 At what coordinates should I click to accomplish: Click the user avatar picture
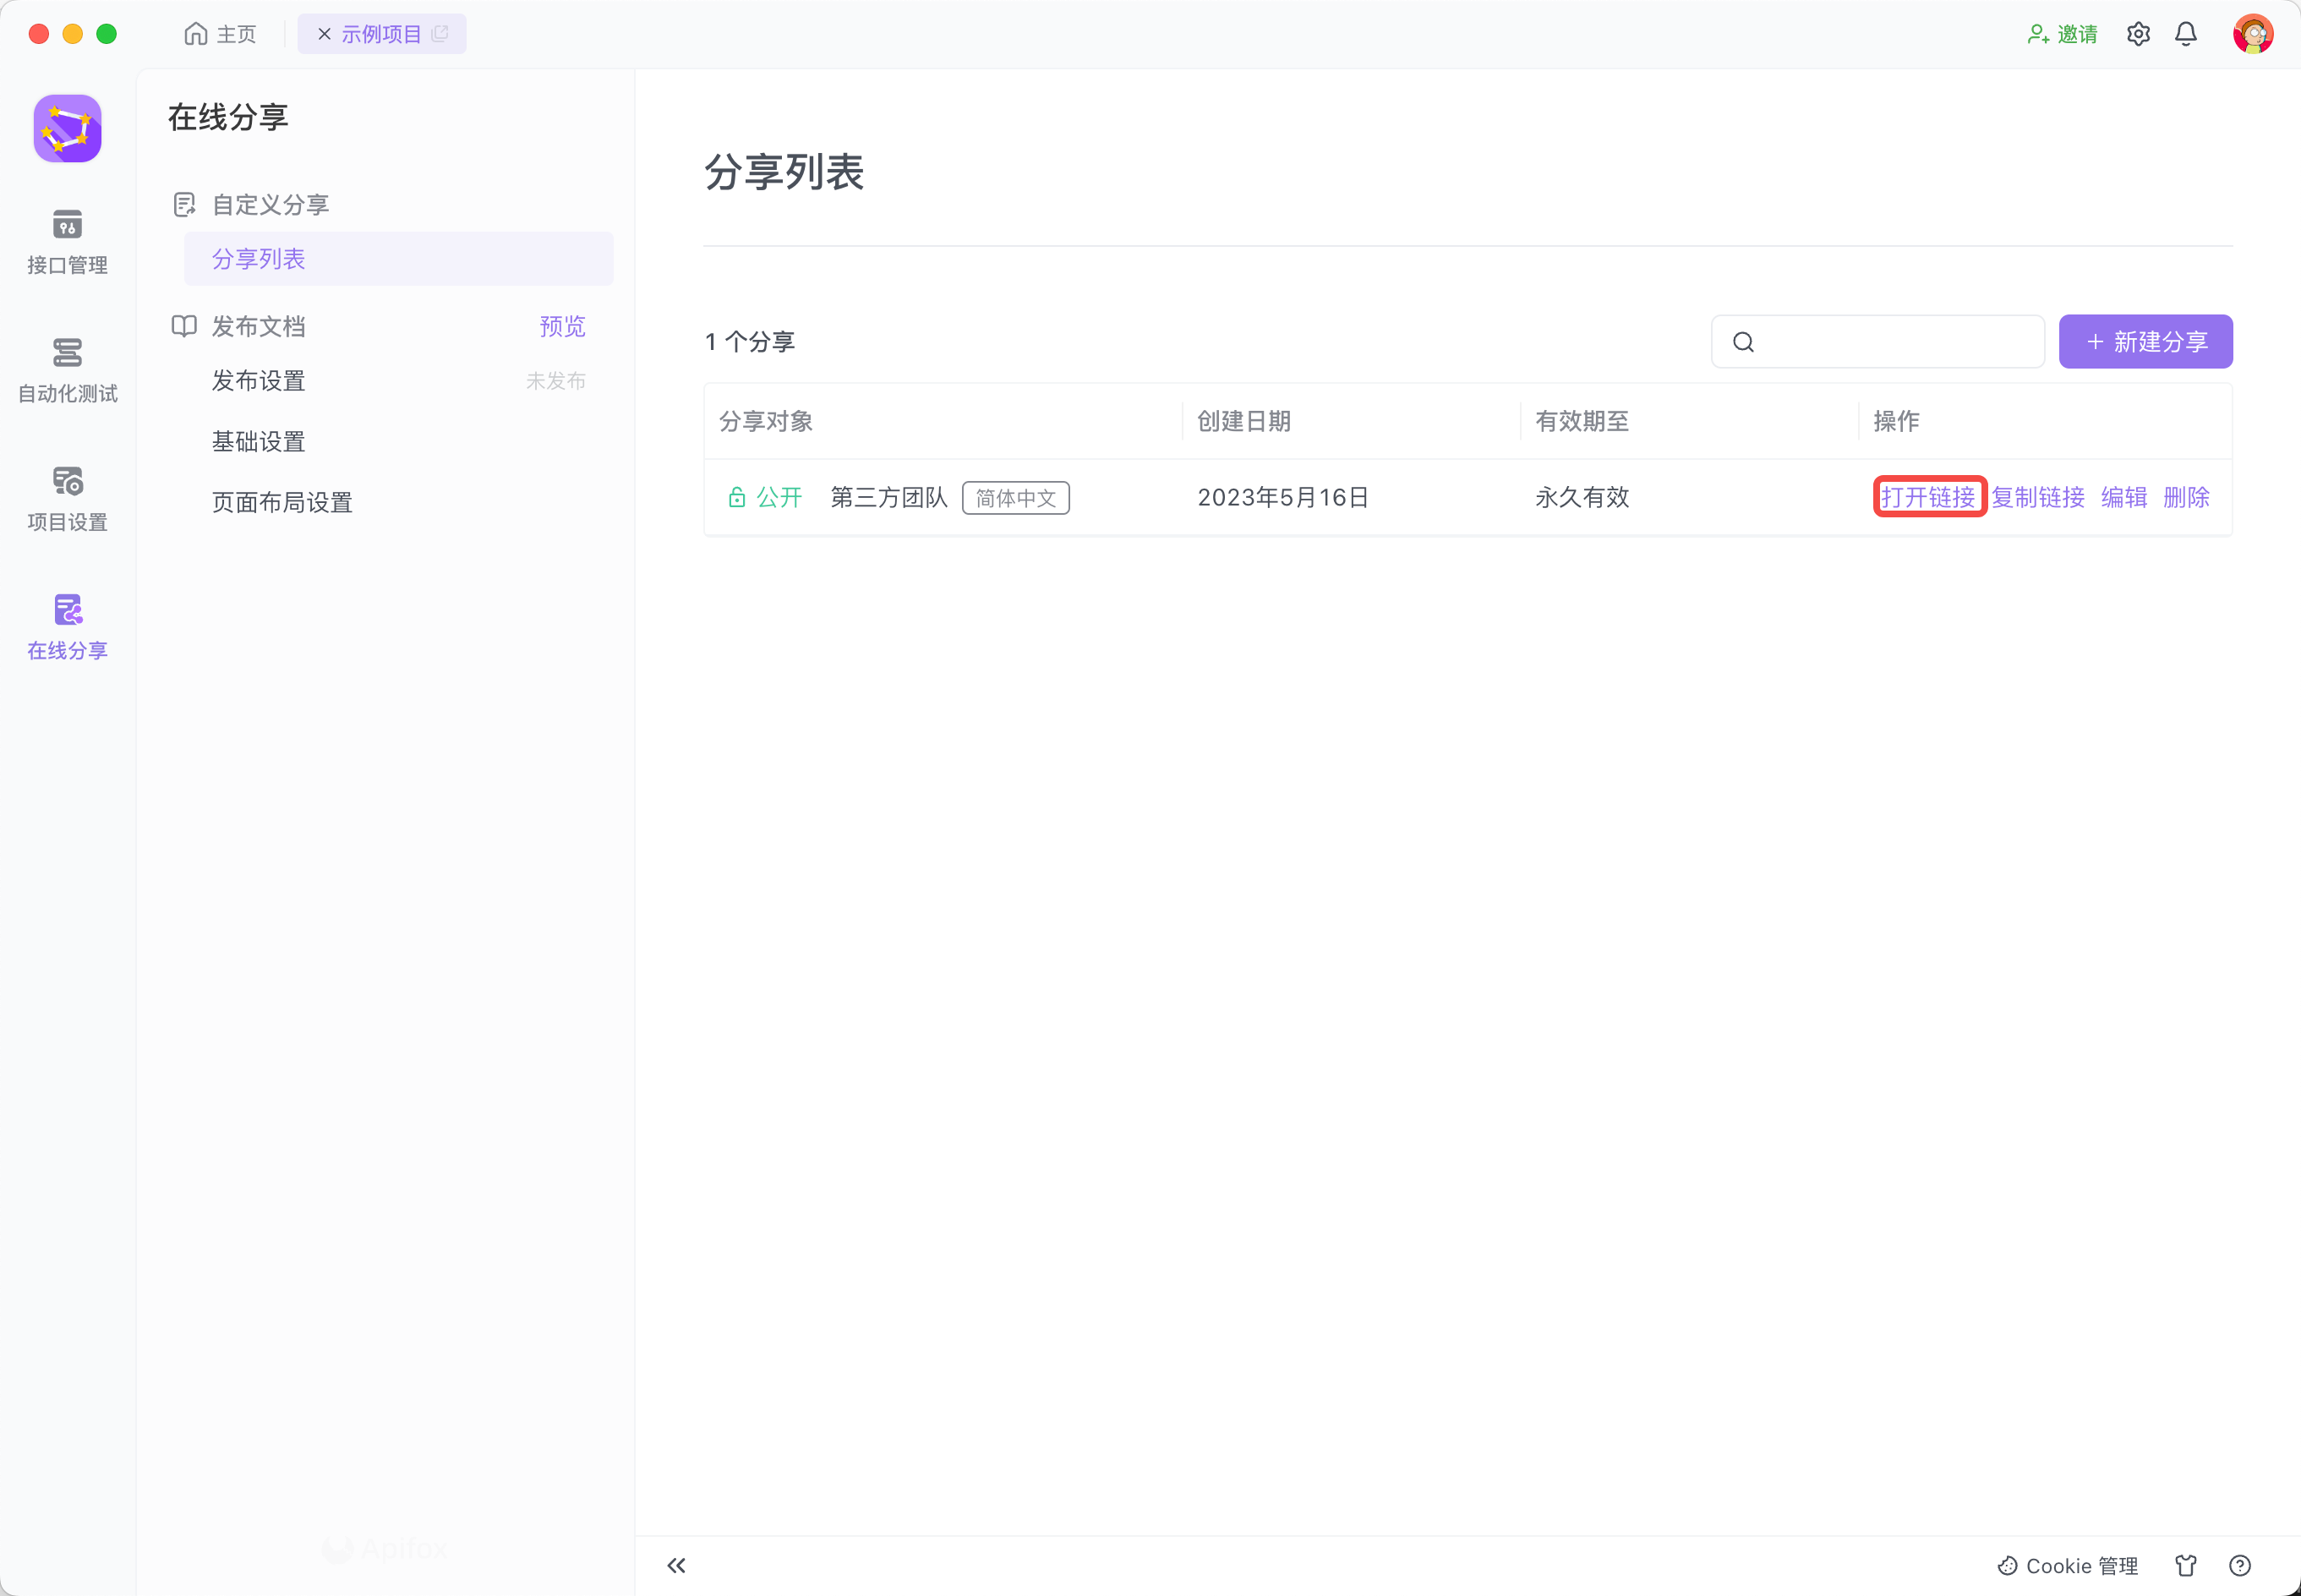pos(2252,34)
